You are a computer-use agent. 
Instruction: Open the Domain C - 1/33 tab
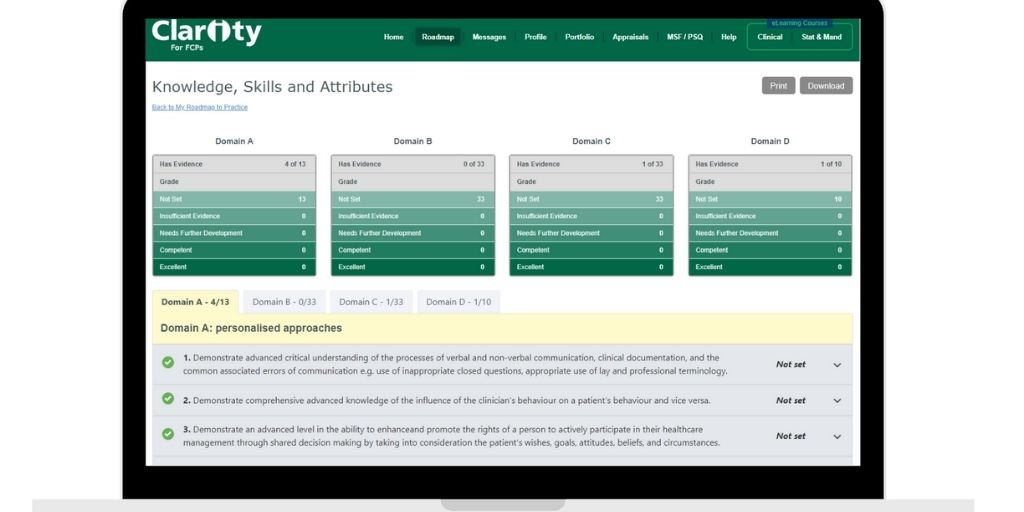[370, 302]
